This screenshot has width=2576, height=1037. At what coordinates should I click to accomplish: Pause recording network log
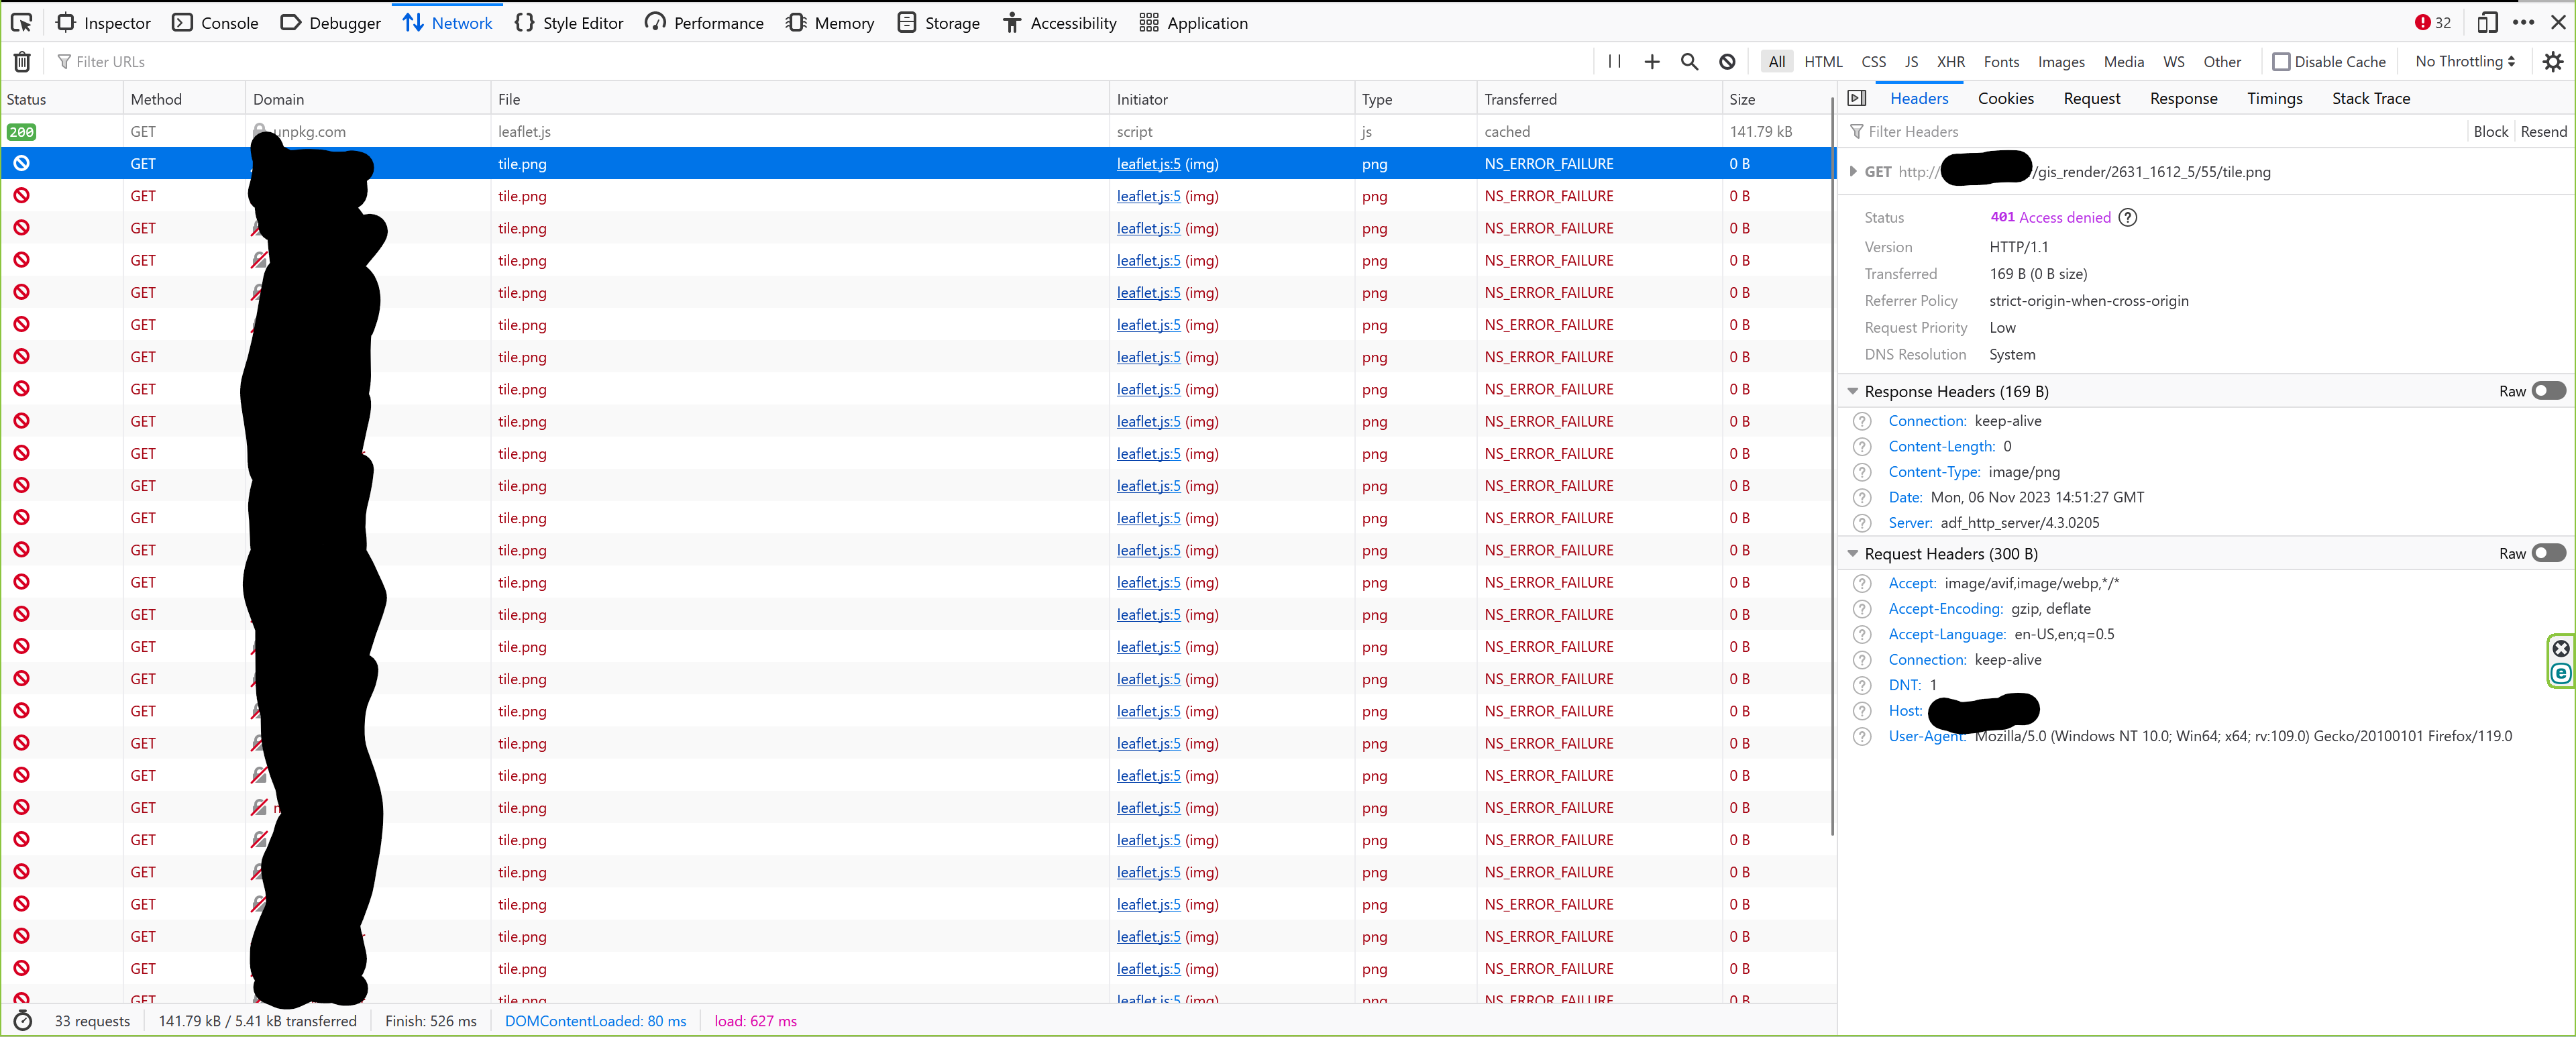(x=1614, y=62)
